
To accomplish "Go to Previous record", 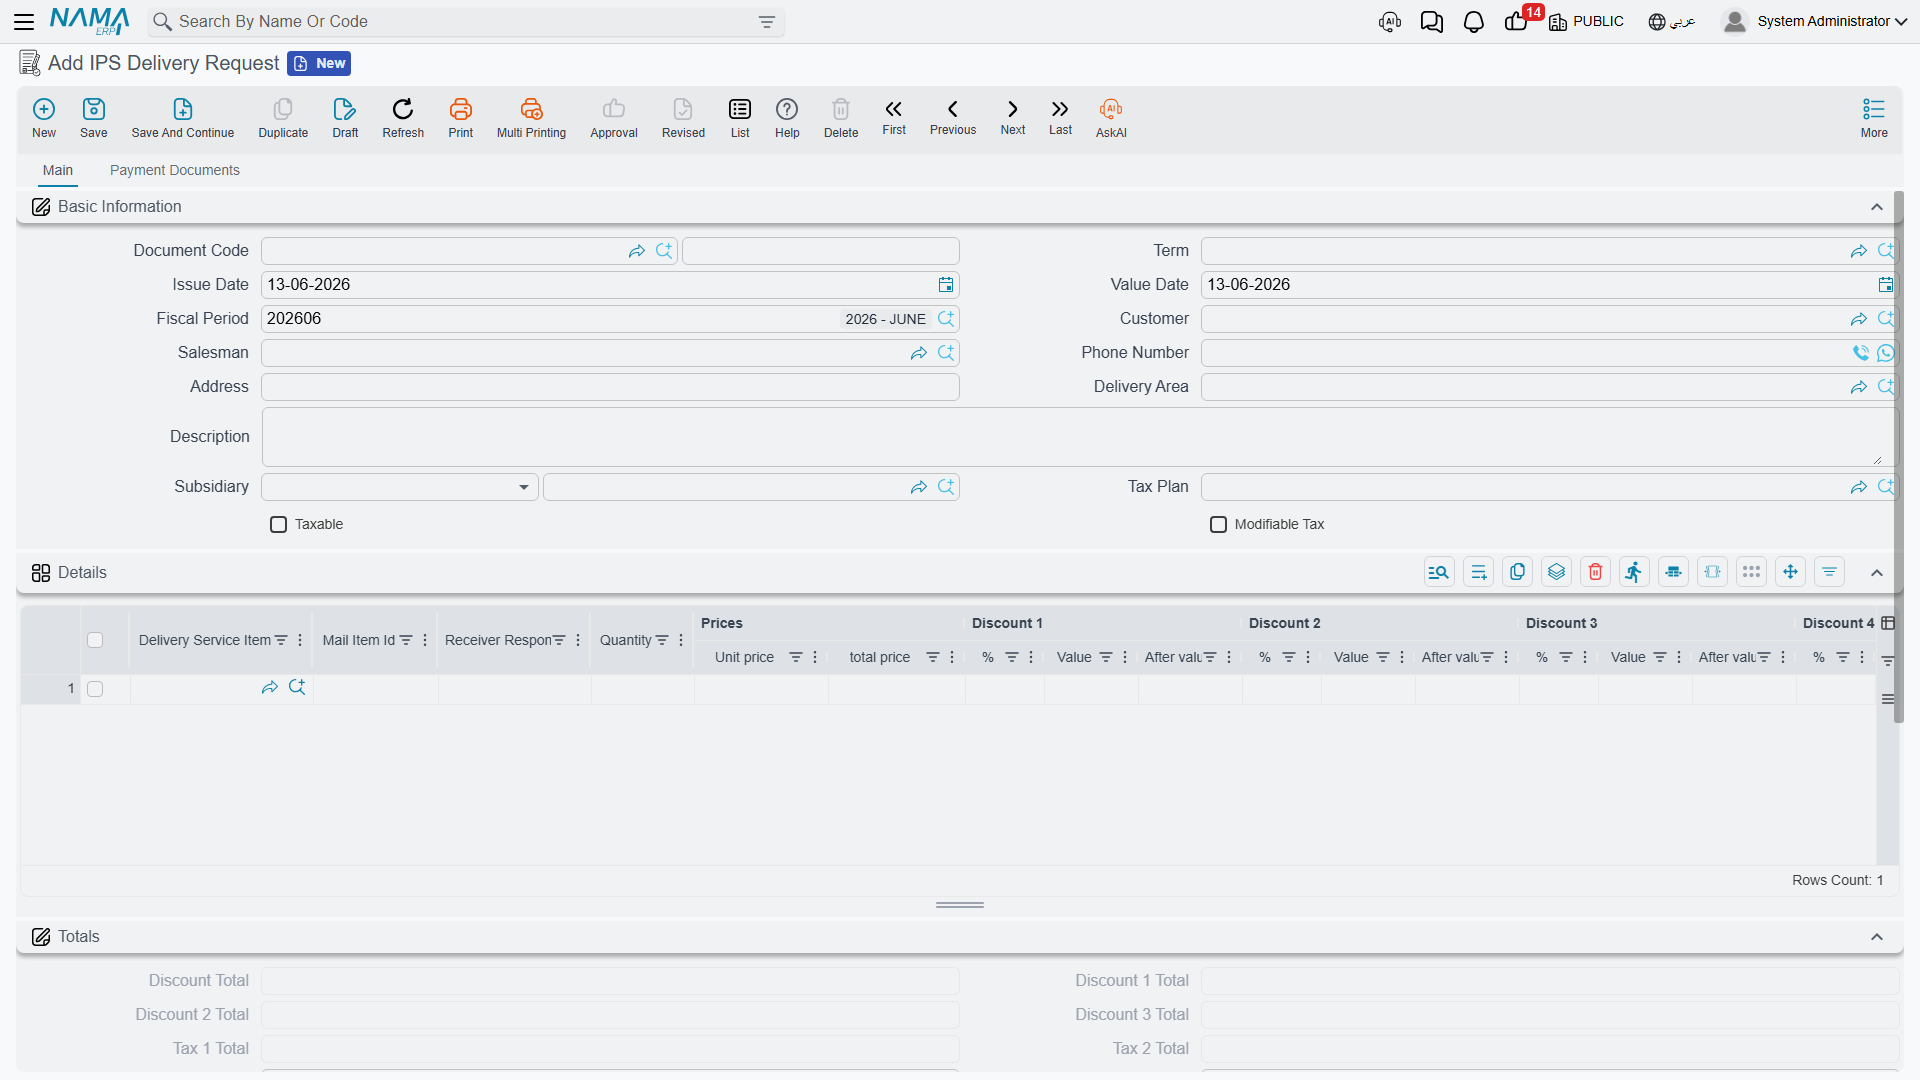I will tap(953, 116).
